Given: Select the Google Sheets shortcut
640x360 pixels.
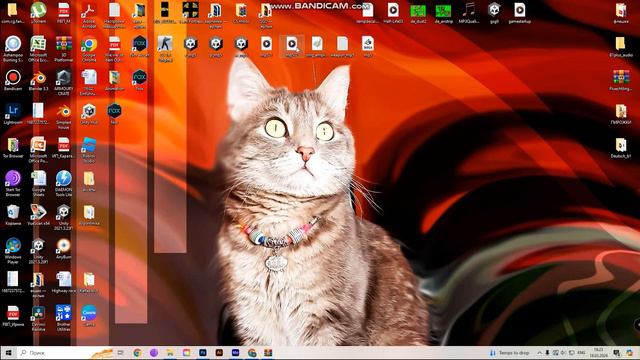Looking at the screenshot, I should (38, 183).
